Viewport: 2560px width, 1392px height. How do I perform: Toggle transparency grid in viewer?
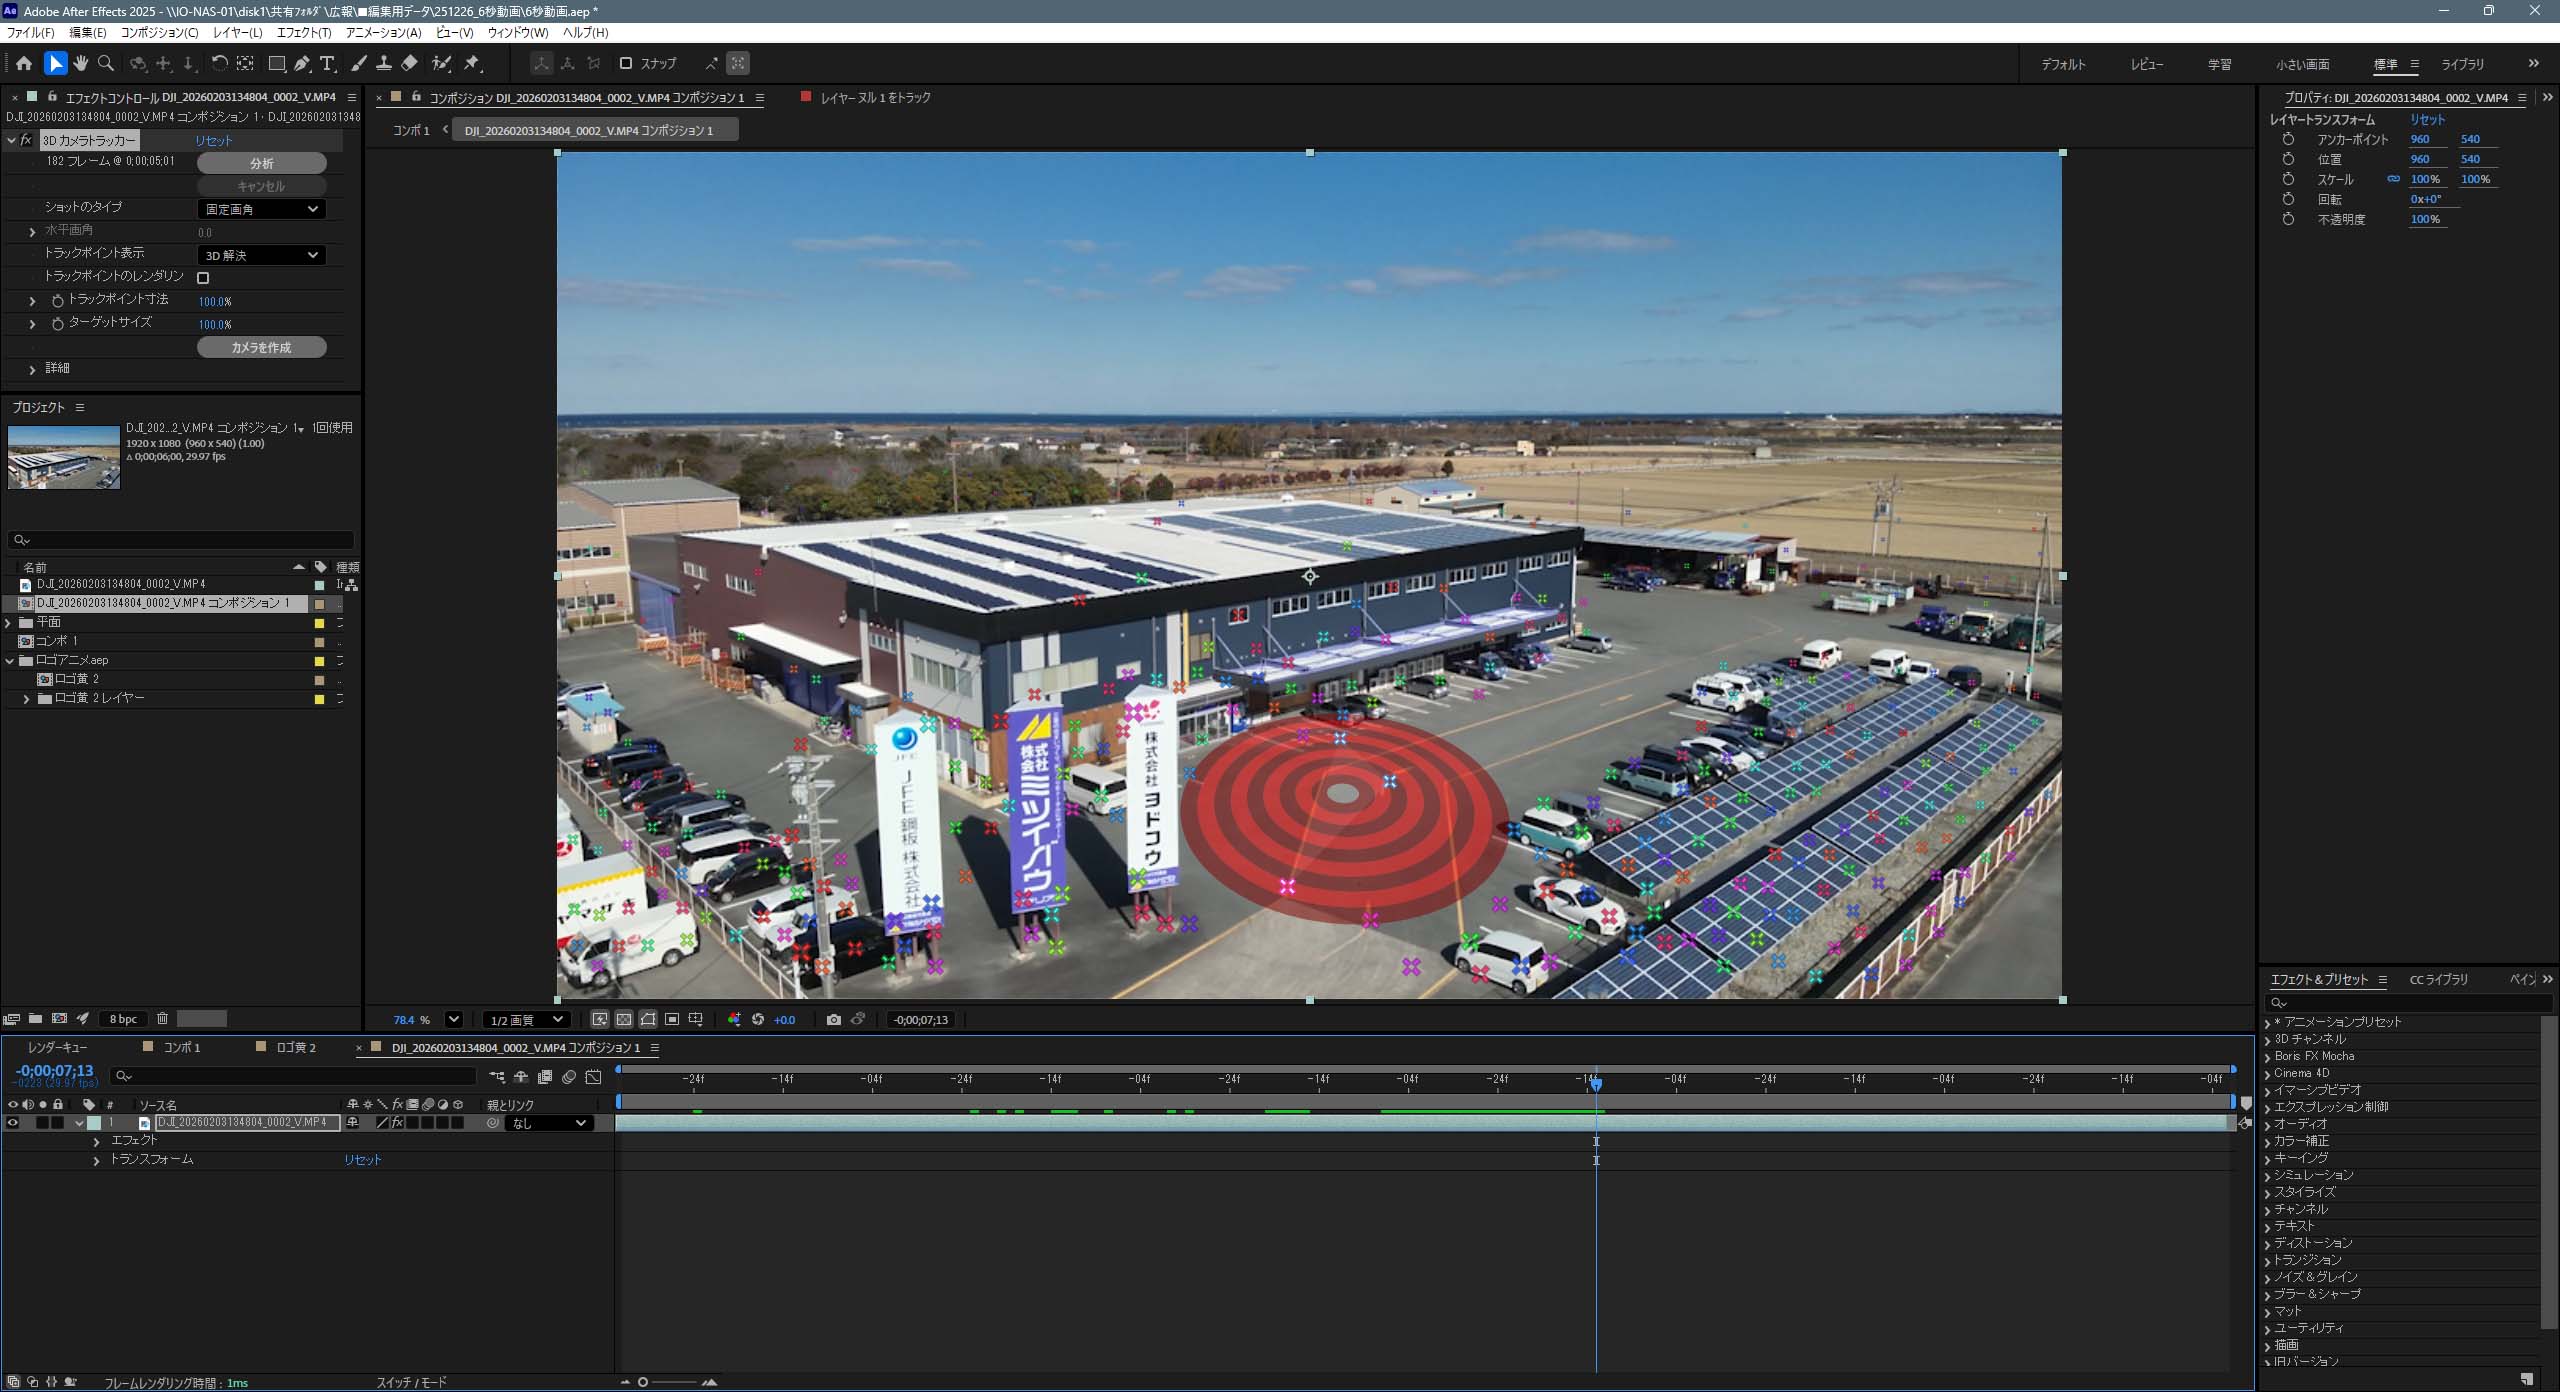(624, 1020)
